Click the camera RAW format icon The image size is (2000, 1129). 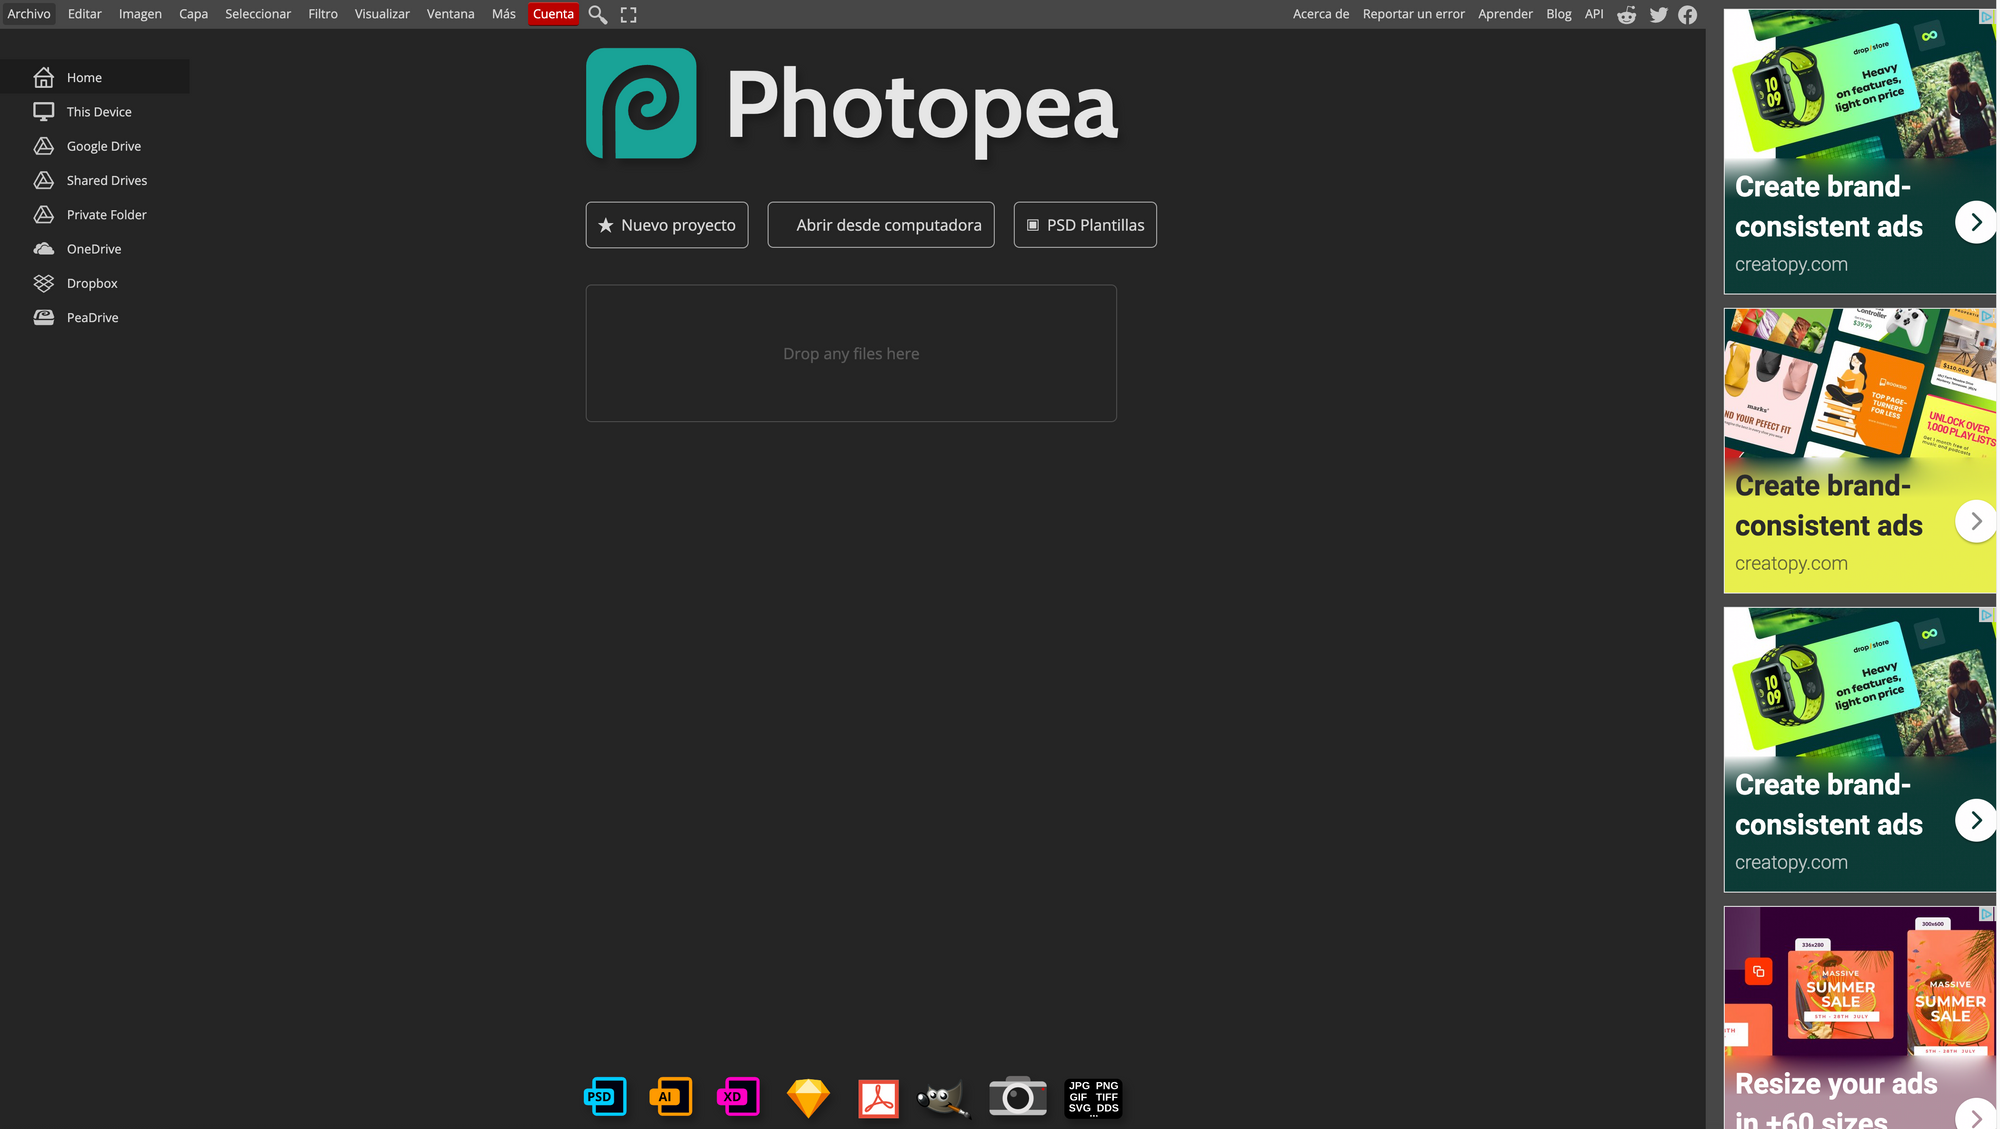(1017, 1097)
